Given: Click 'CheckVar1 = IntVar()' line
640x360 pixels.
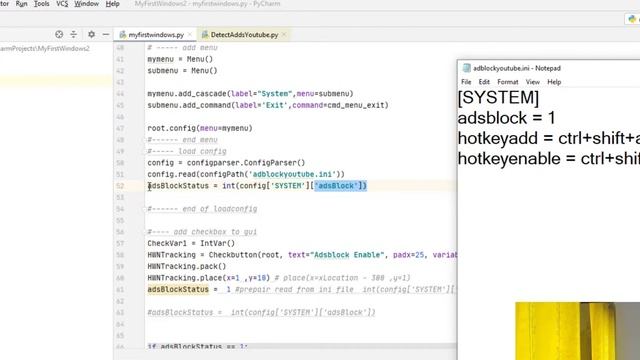Looking at the screenshot, I should tap(191, 243).
